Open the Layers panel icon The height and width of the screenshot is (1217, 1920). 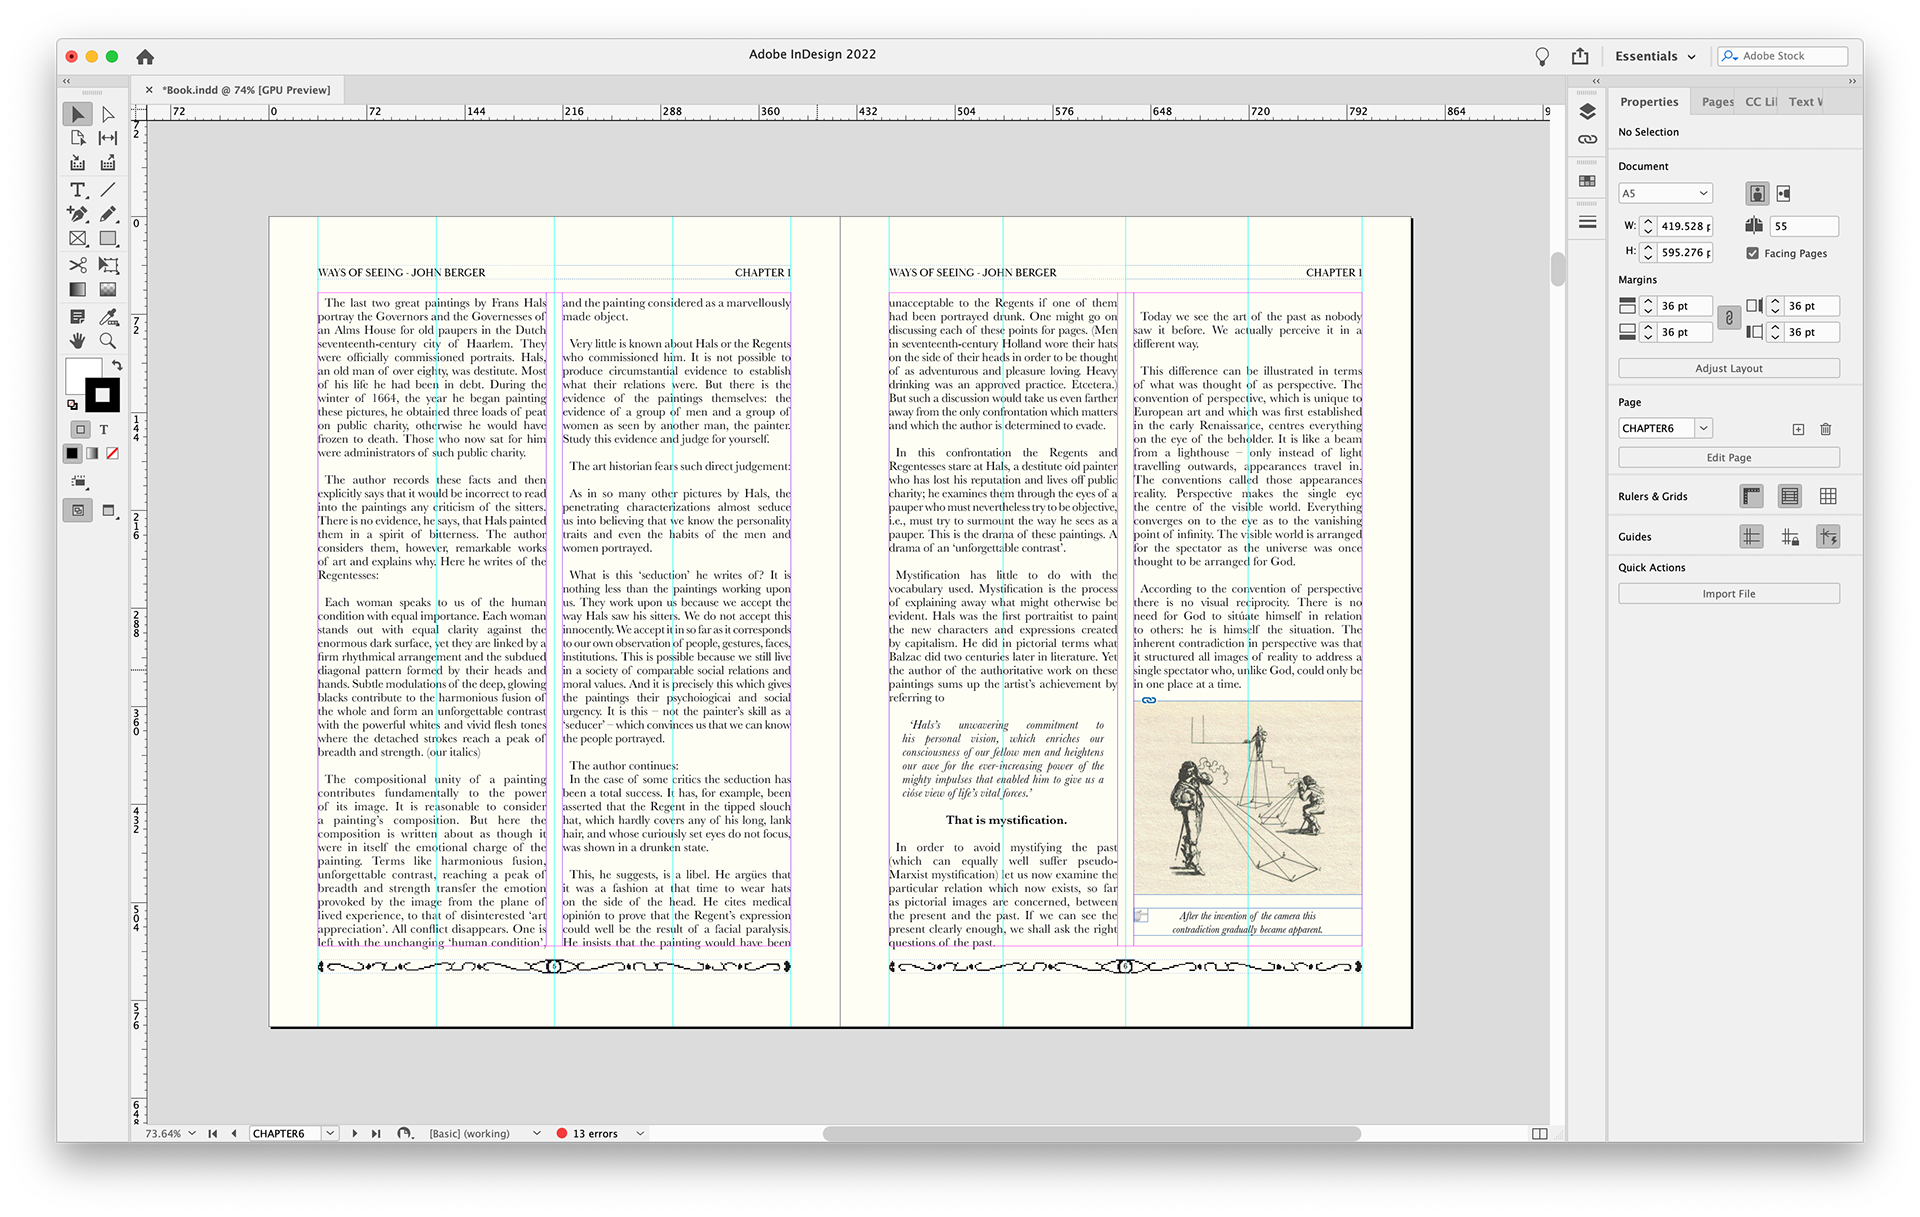tap(1587, 111)
